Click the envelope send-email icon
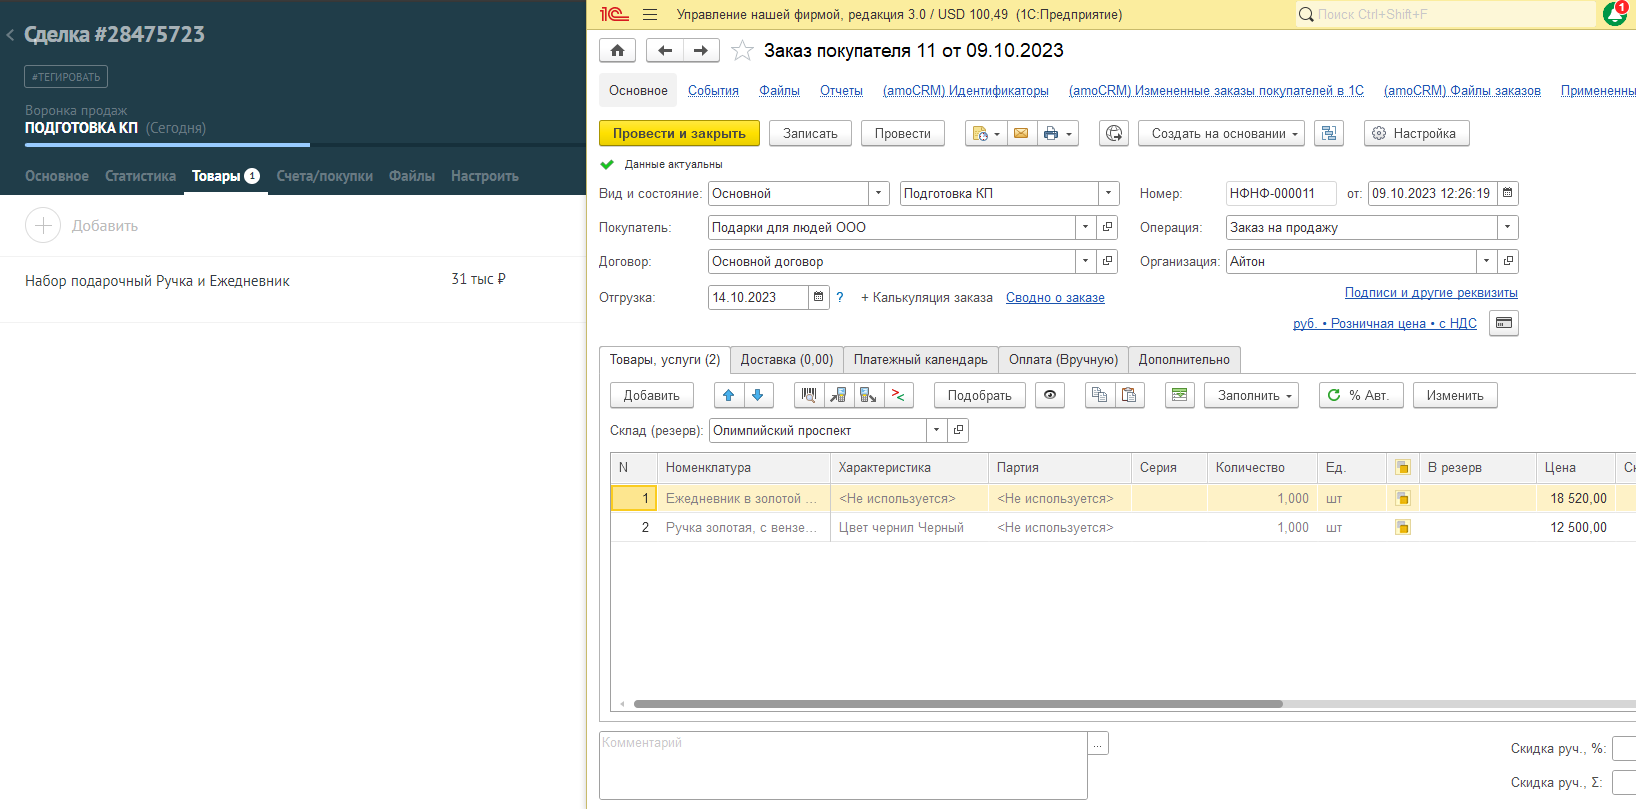1636x809 pixels. pyautogui.click(x=1020, y=133)
